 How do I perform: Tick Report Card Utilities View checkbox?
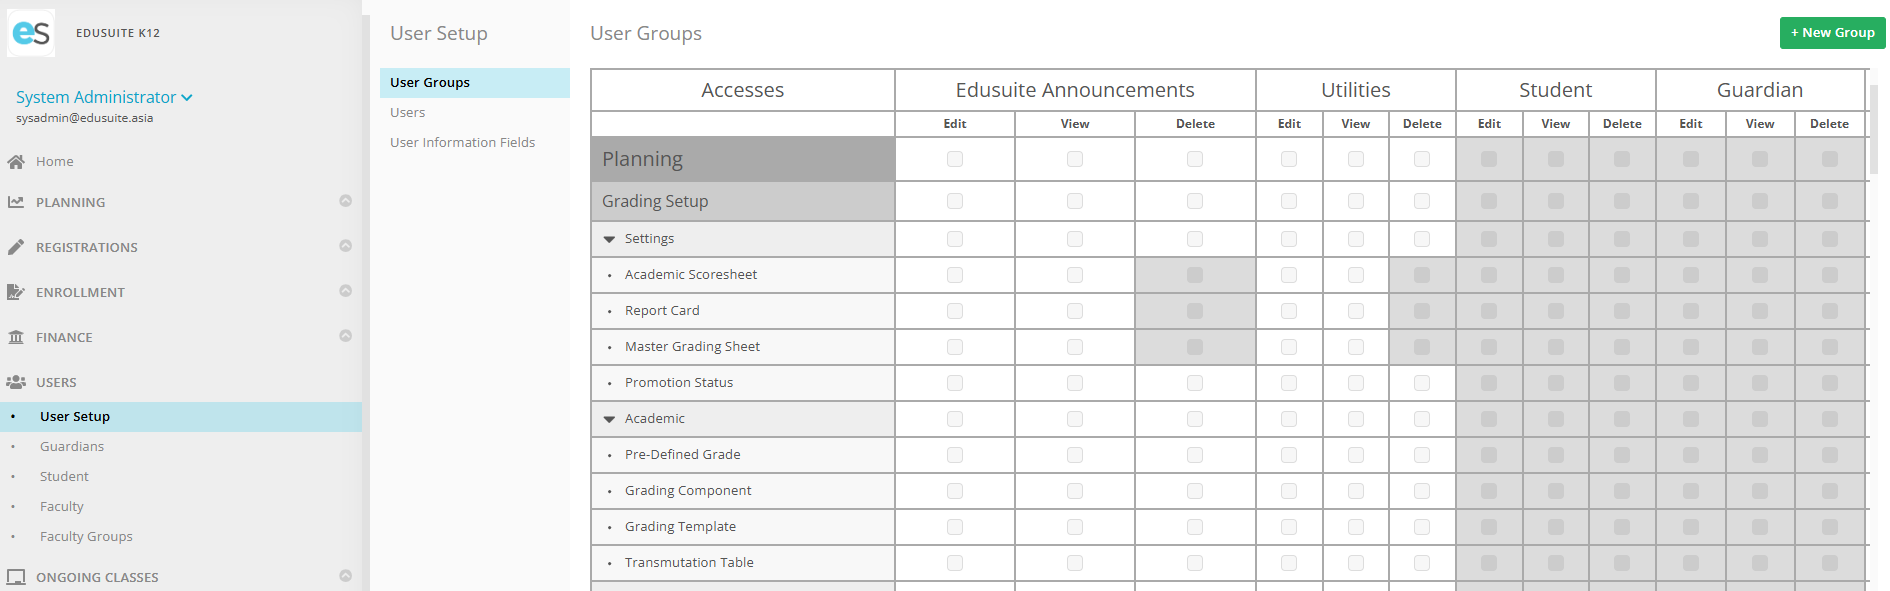1355,311
